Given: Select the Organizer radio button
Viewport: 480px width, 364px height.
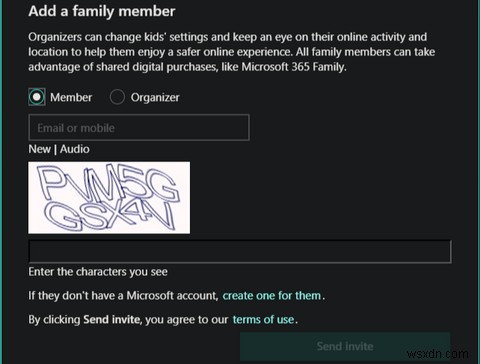Looking at the screenshot, I should (x=117, y=97).
